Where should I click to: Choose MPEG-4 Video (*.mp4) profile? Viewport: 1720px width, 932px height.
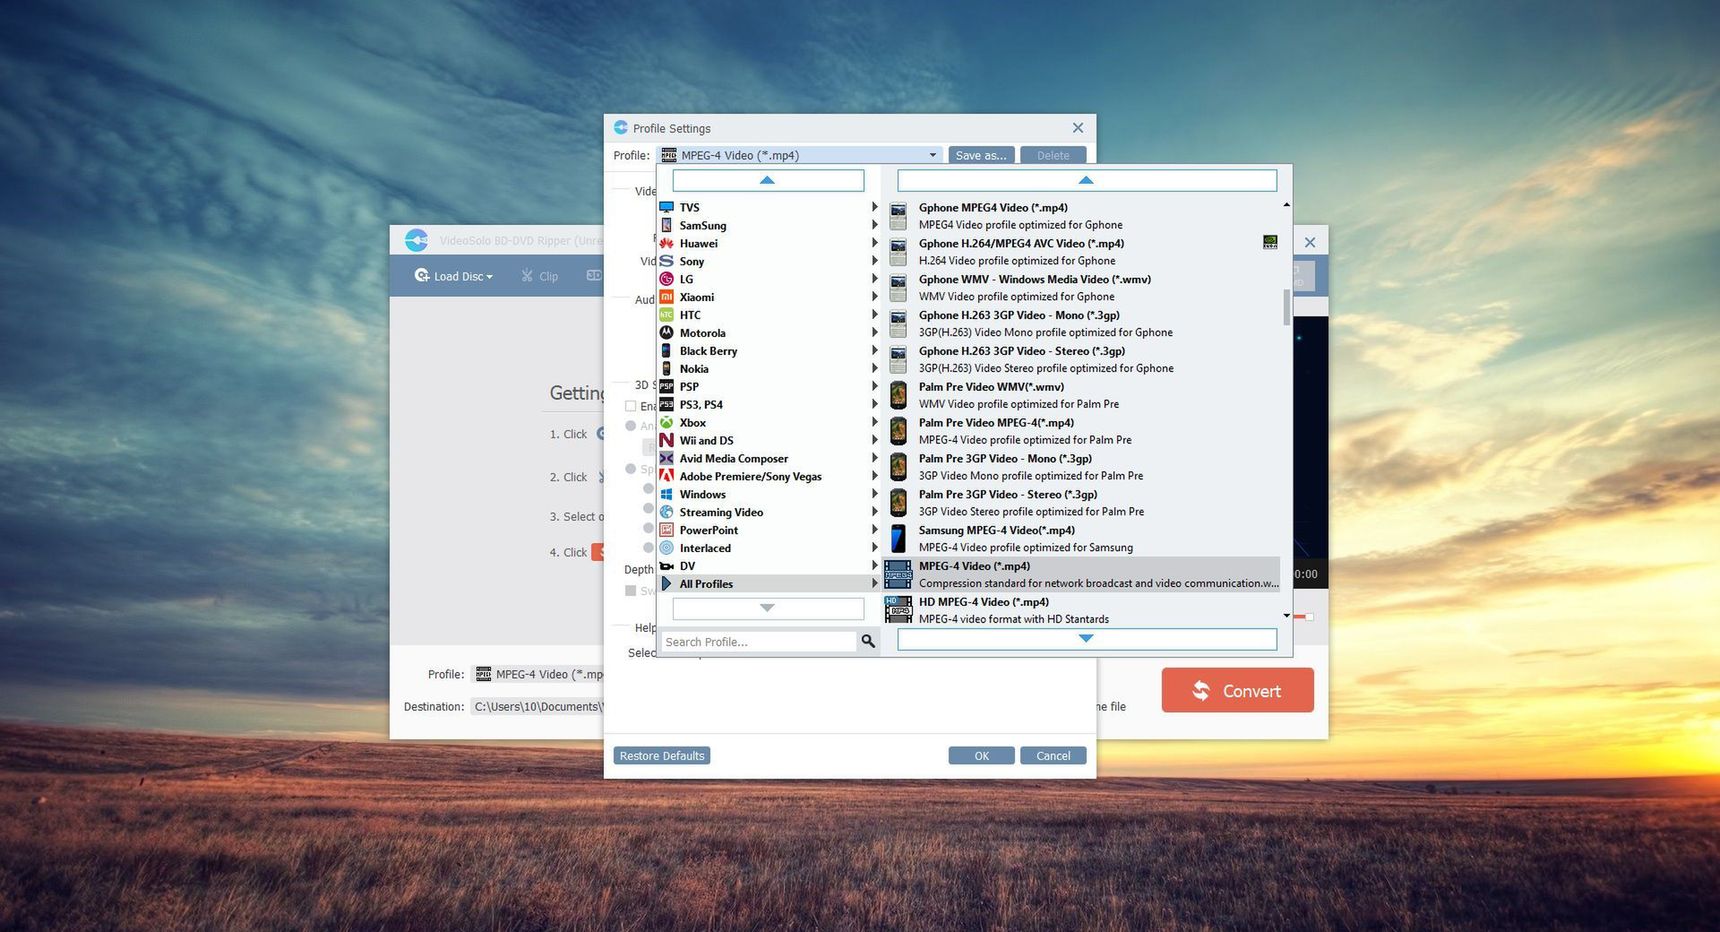coord(1082,574)
